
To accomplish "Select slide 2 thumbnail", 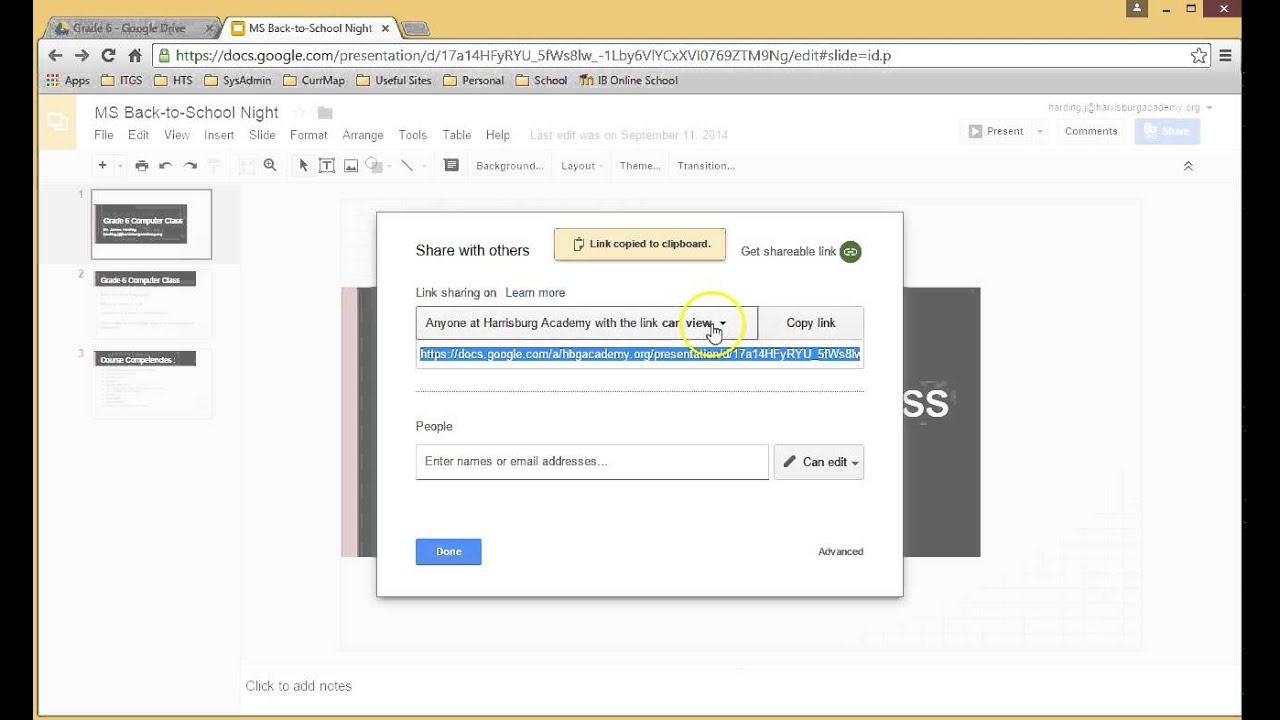I will click(x=151, y=303).
